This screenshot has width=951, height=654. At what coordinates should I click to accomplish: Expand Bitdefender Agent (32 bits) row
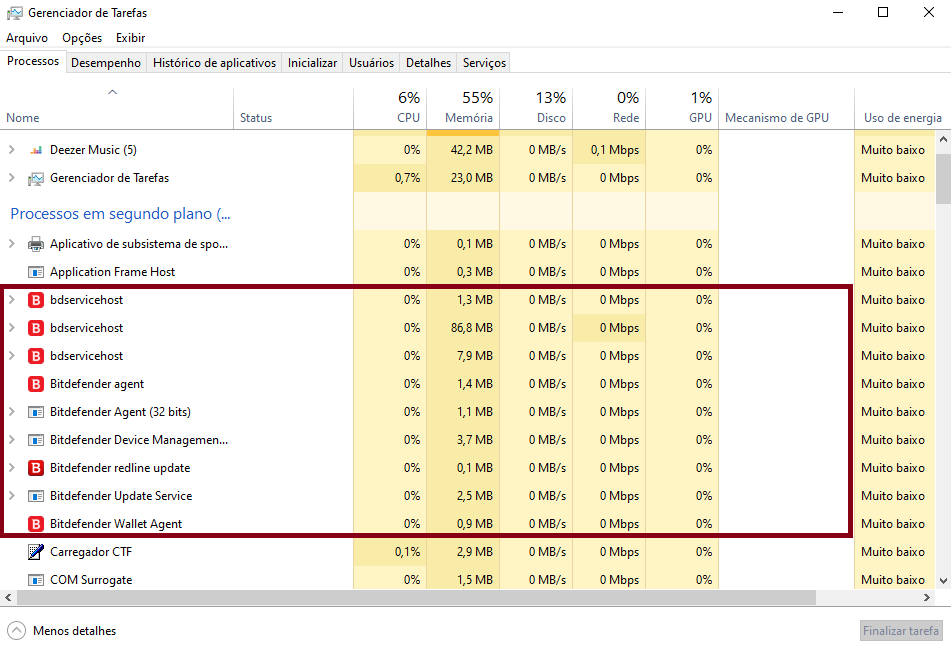pos(12,412)
